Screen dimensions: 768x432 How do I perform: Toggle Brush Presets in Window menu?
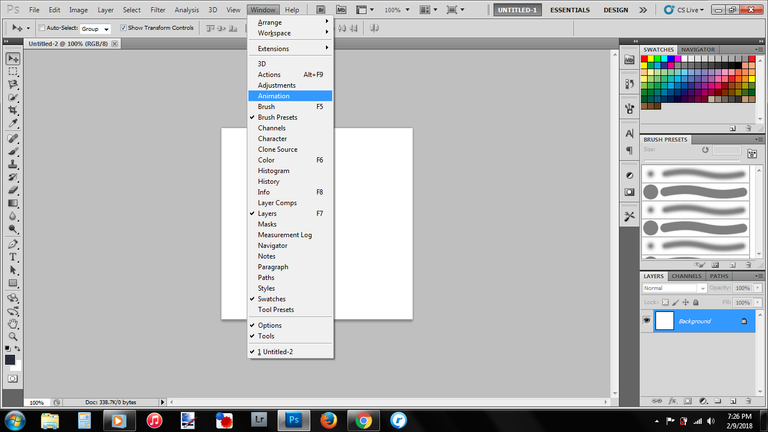coord(290,118)
